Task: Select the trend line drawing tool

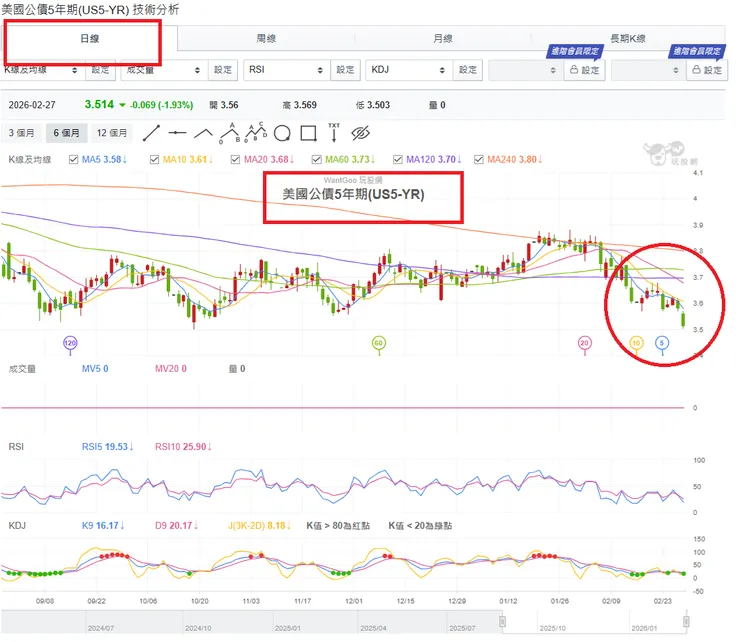Action: 152,132
